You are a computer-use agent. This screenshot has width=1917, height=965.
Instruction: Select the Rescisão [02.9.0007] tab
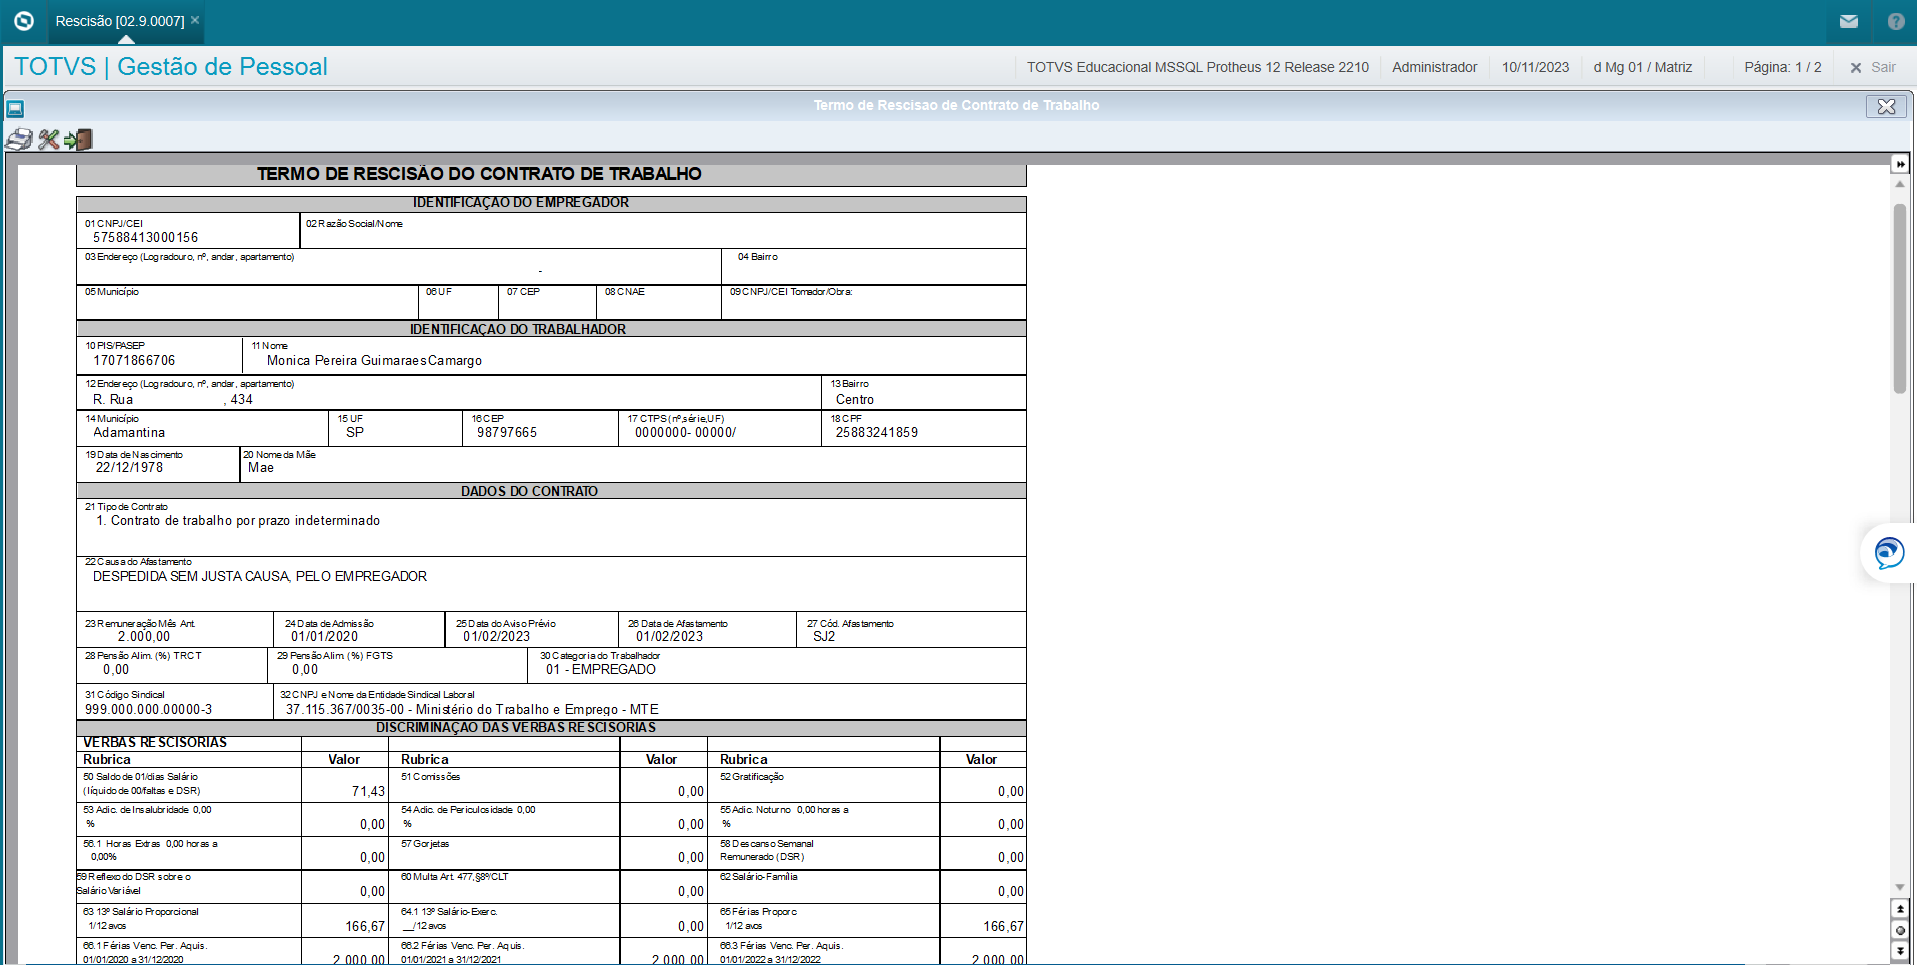[x=119, y=21]
